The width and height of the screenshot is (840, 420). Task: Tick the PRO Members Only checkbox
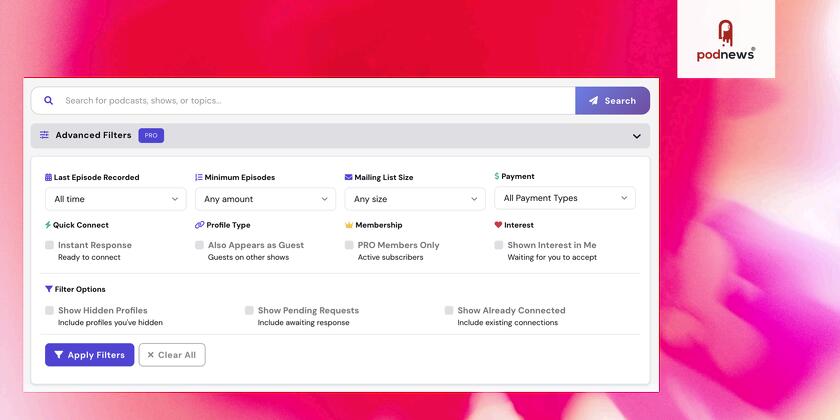[349, 245]
